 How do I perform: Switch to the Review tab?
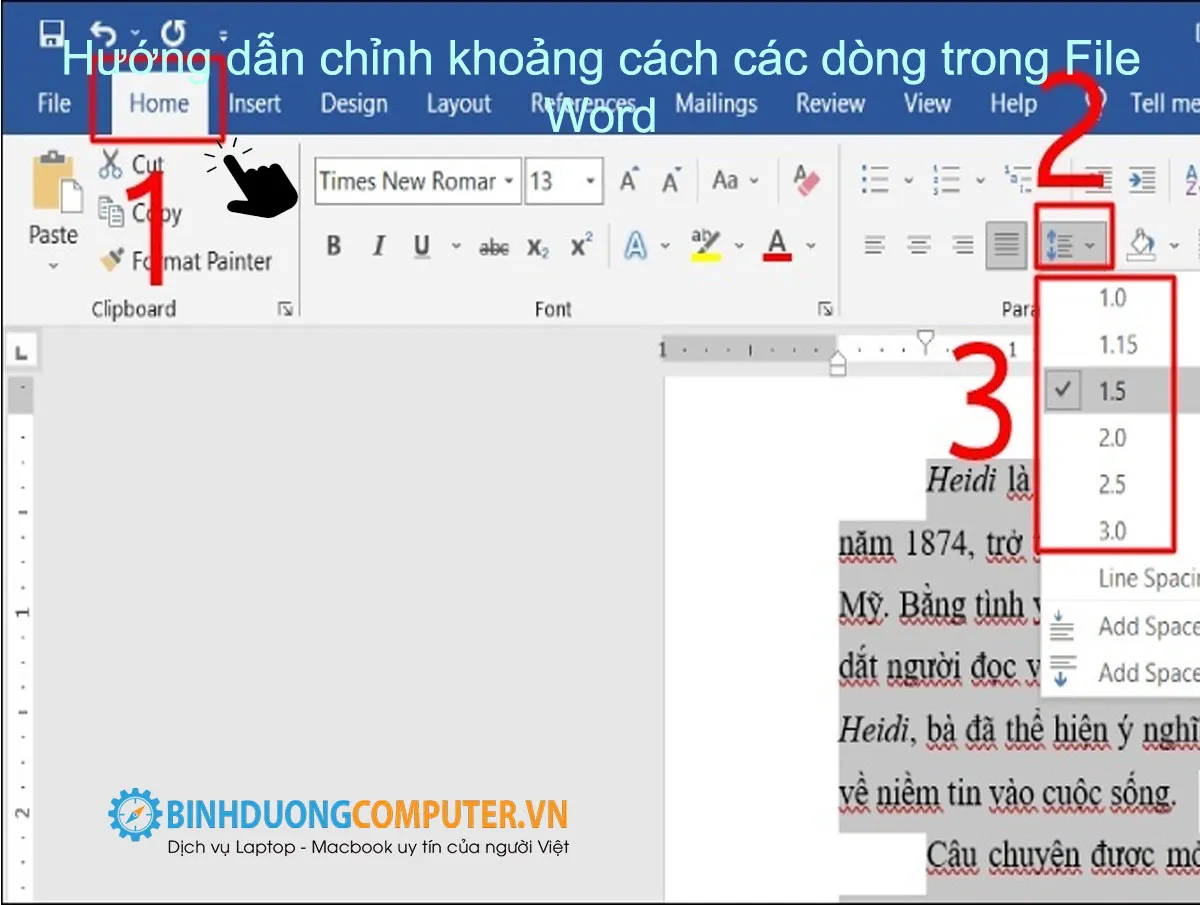pyautogui.click(x=830, y=103)
